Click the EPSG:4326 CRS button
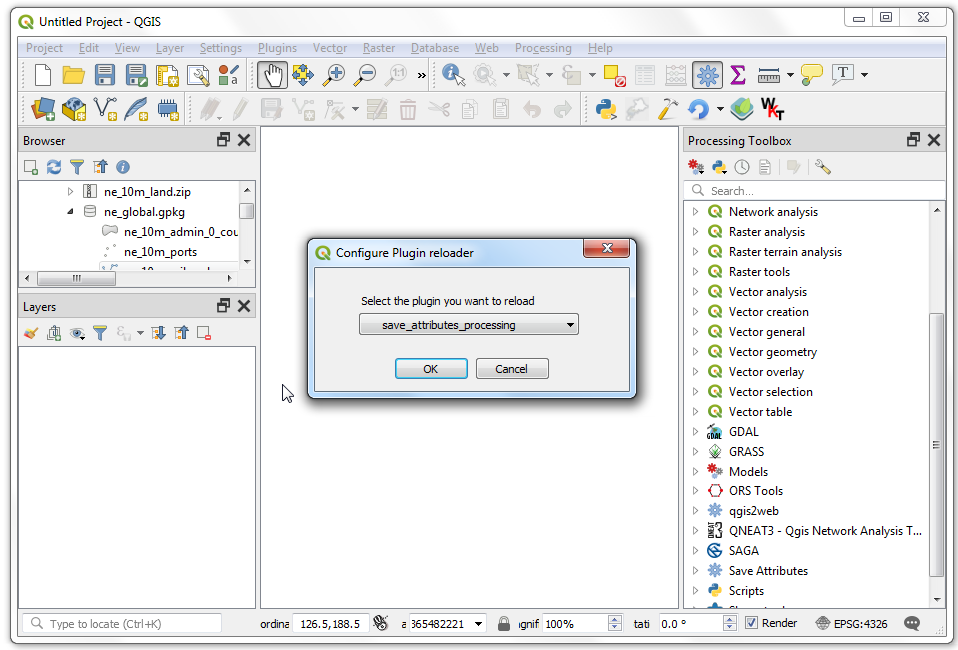 pyautogui.click(x=852, y=623)
